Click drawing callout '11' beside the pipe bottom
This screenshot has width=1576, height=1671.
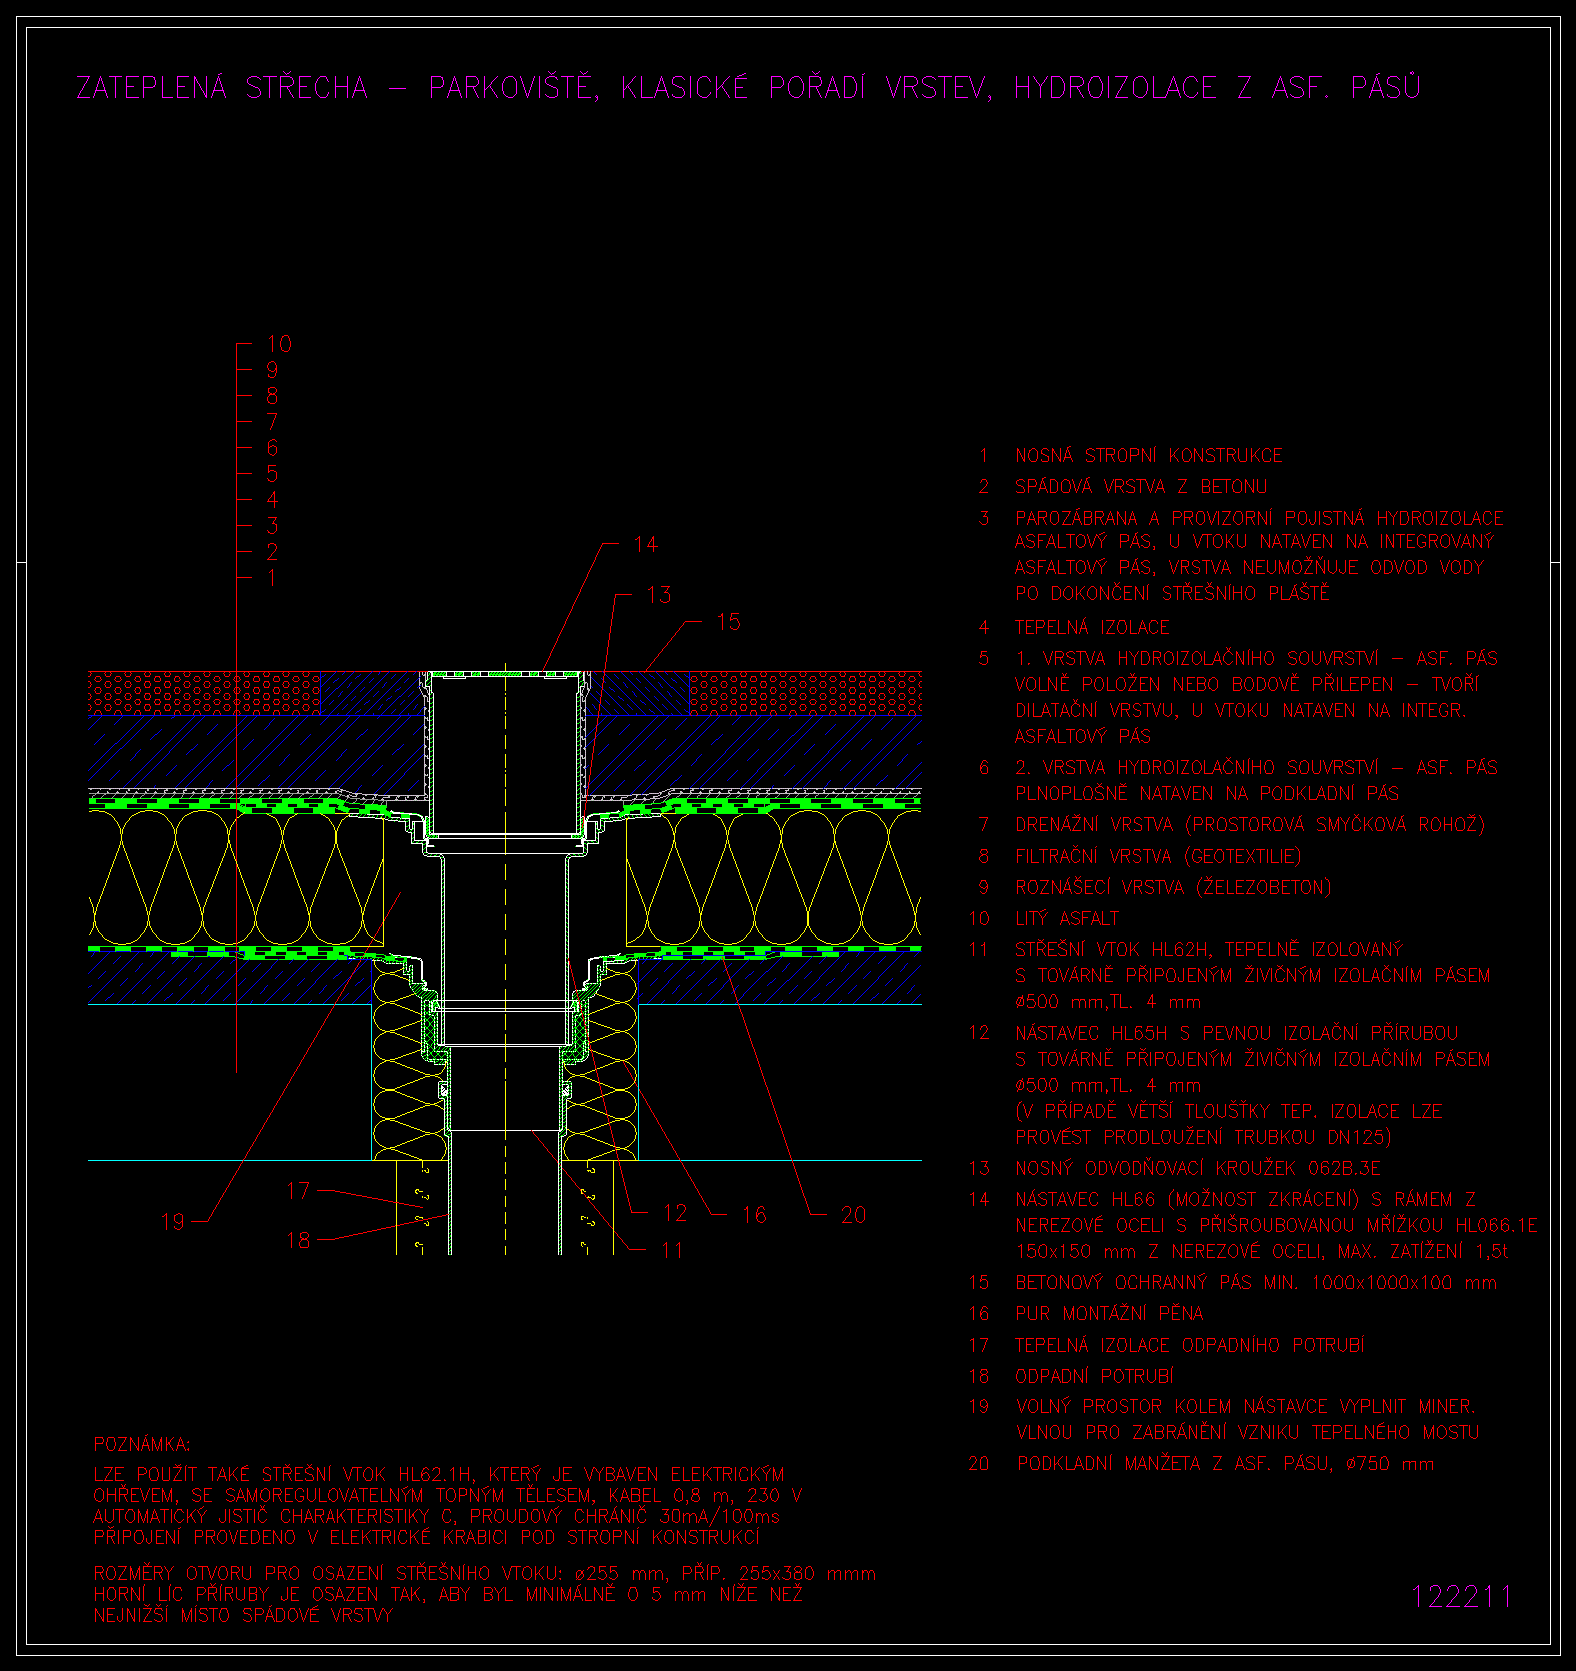(672, 1251)
